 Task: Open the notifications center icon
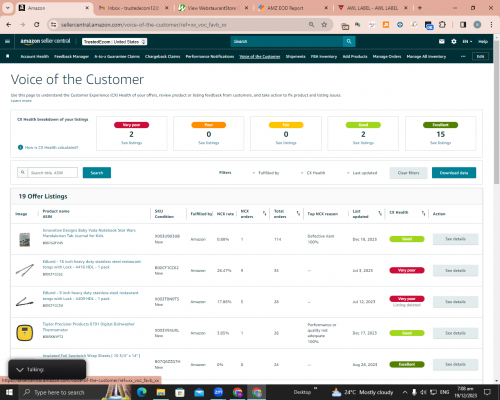click(487, 392)
